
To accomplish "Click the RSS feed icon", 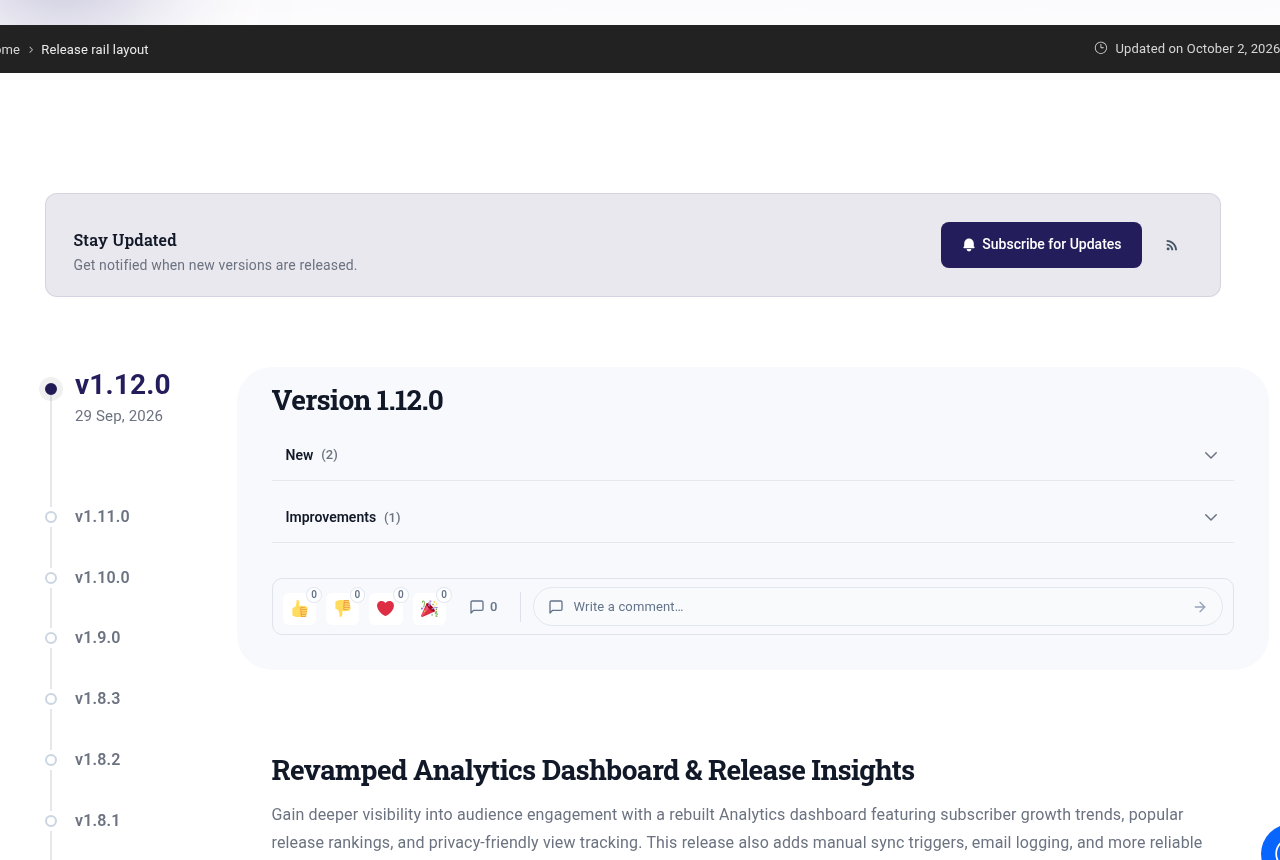I will (x=1172, y=245).
